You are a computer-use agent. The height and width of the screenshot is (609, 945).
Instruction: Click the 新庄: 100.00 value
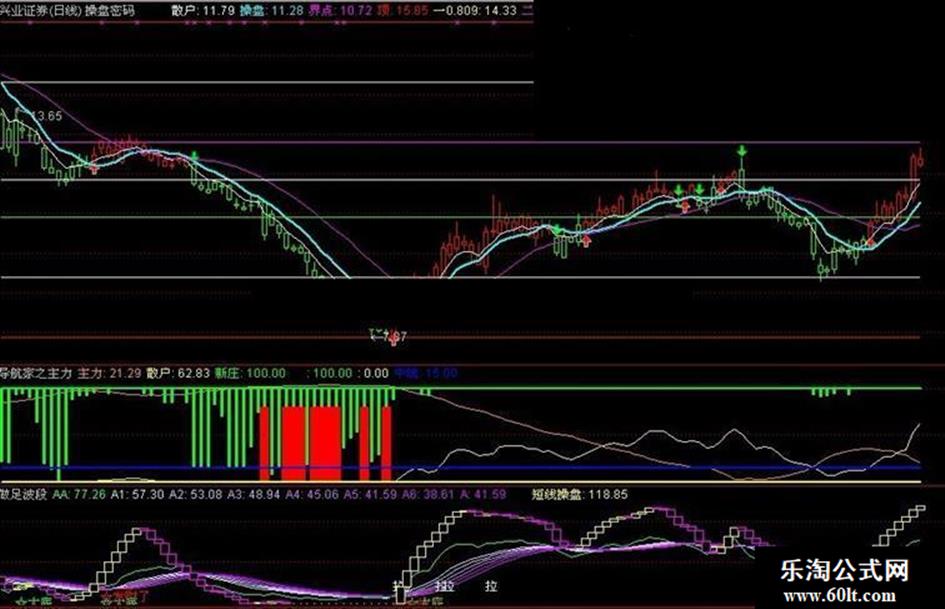tap(250, 373)
